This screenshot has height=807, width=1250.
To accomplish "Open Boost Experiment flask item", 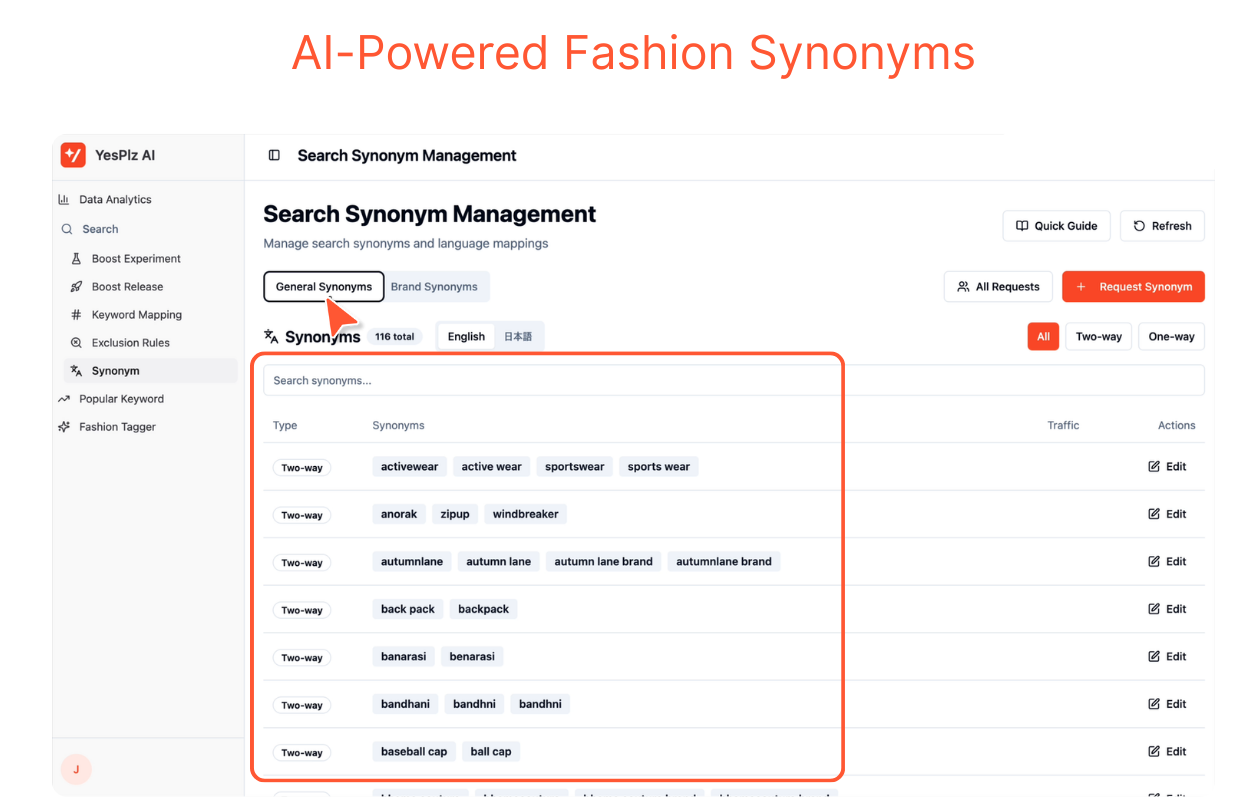I will (136, 259).
